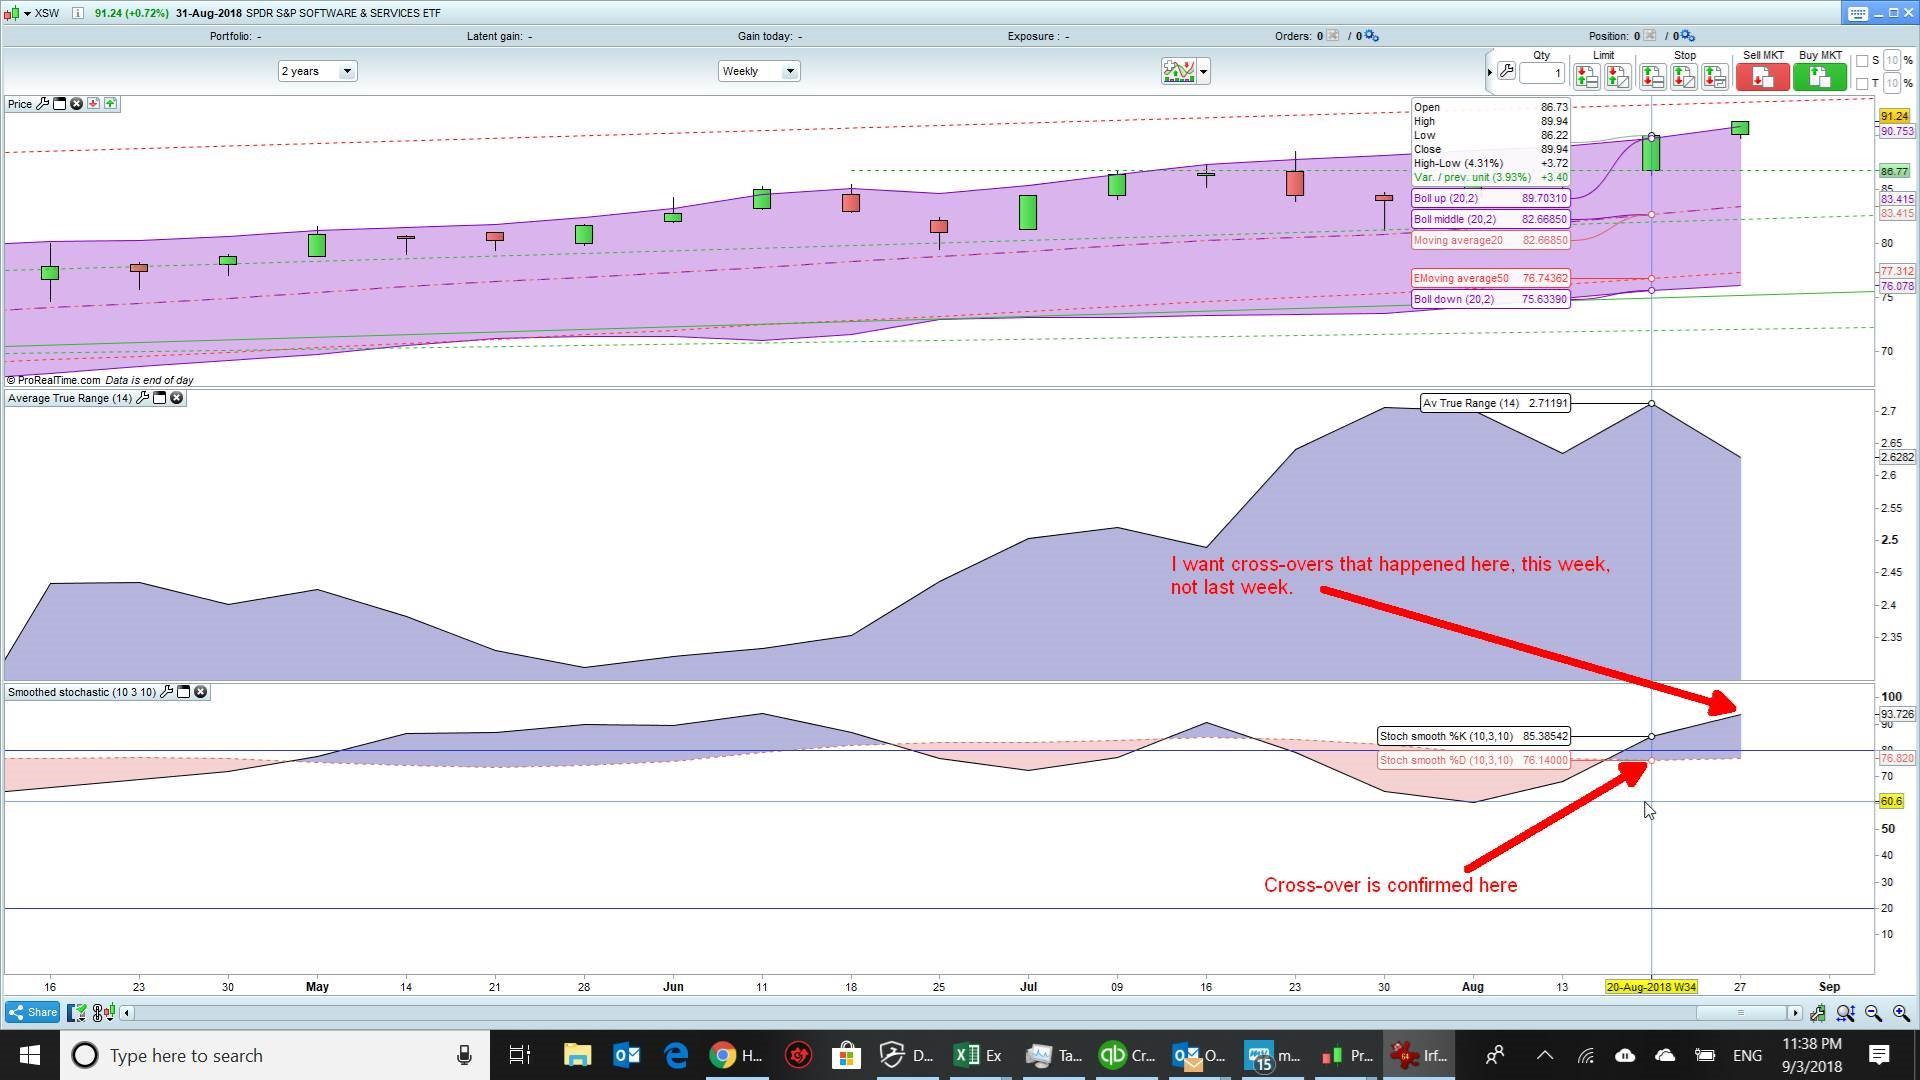Click the third Stop order icon
This screenshot has height=1080, width=1920.
pos(1715,77)
